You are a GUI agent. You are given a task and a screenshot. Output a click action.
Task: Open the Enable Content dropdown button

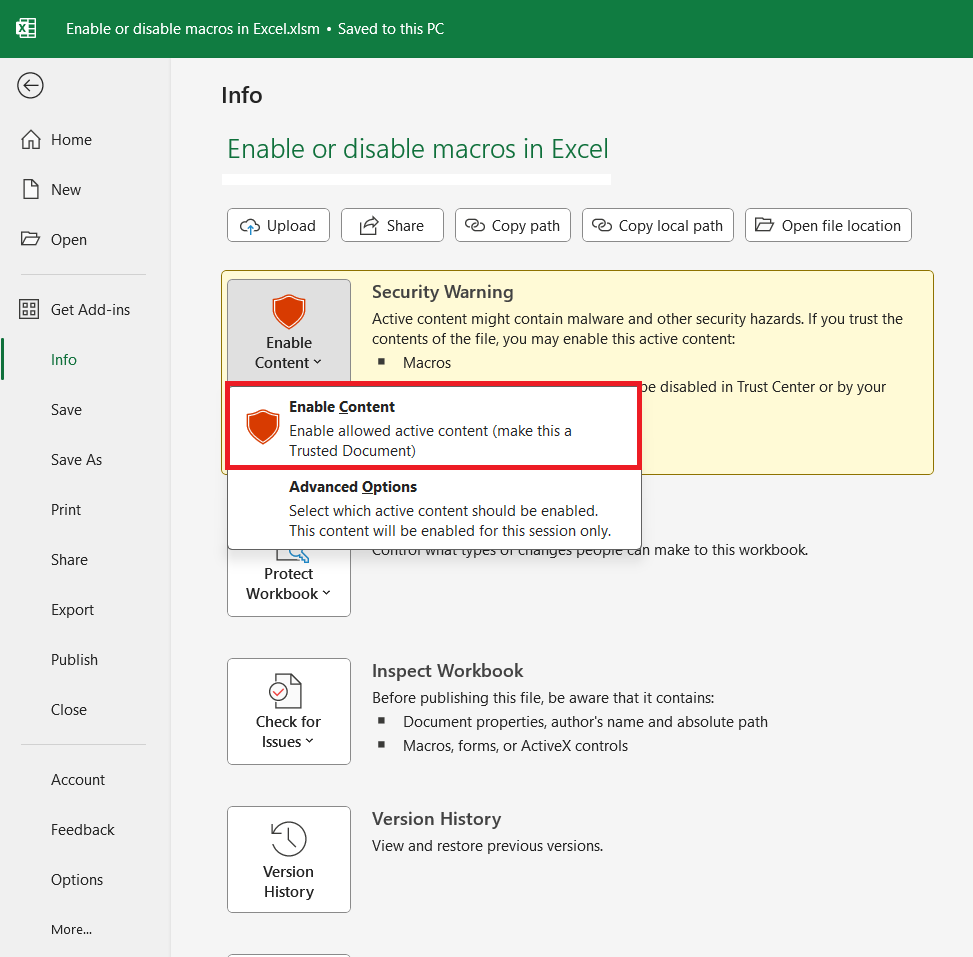289,330
